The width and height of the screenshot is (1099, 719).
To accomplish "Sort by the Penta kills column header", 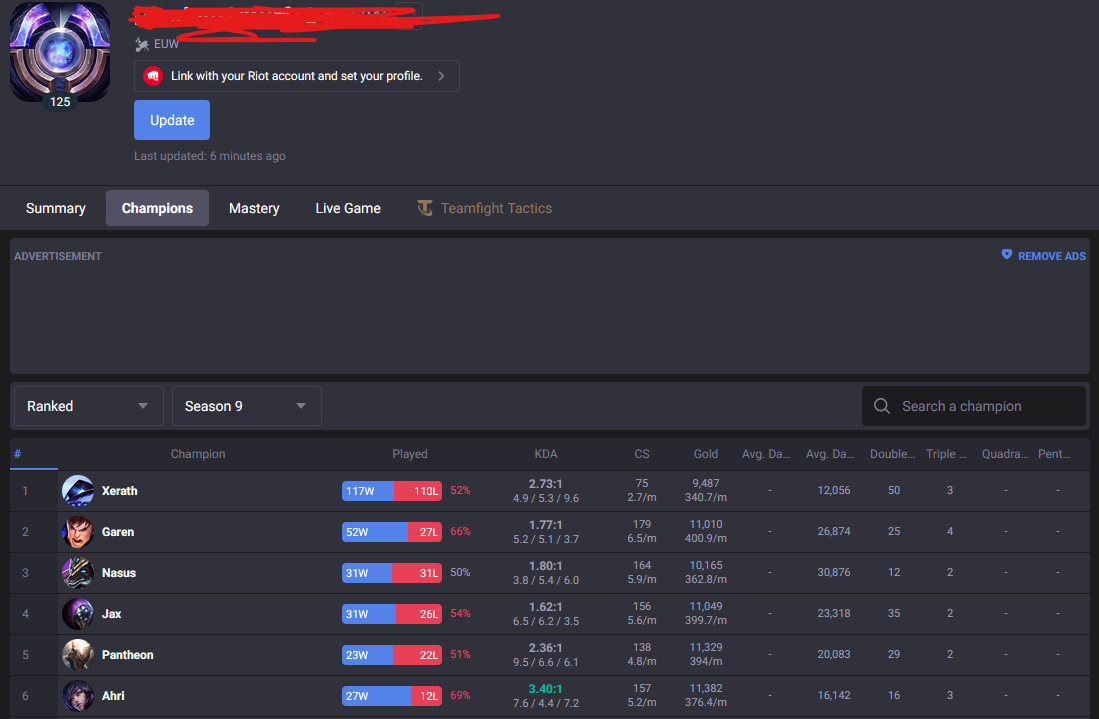I will click(x=1053, y=454).
